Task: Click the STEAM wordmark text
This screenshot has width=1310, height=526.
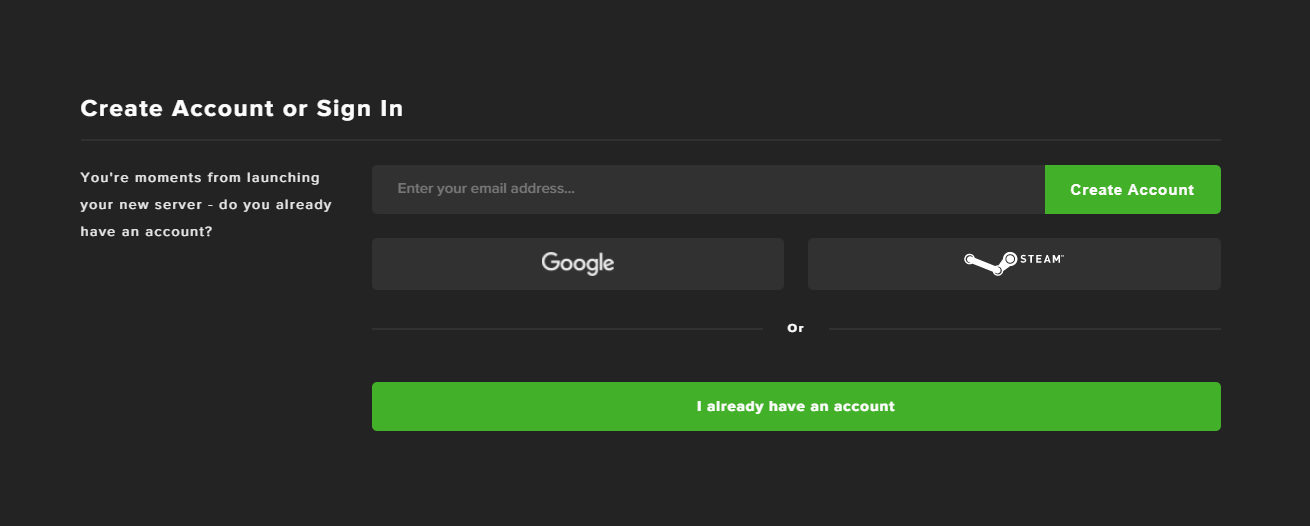Action: point(1041,258)
